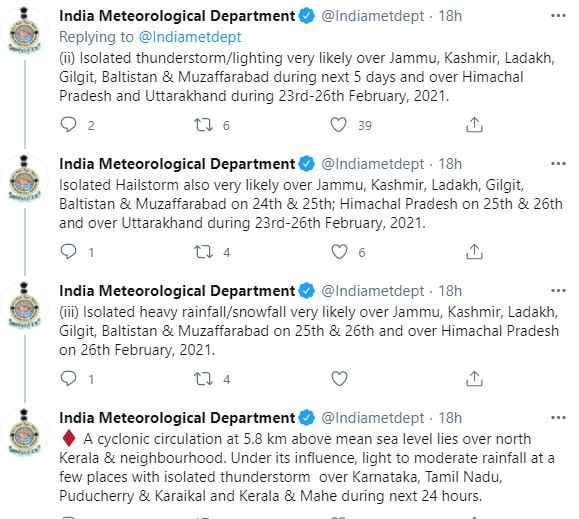This screenshot has width=579, height=519.
Task: Open more options for cyclonic circulation tweet
Action: point(558,417)
